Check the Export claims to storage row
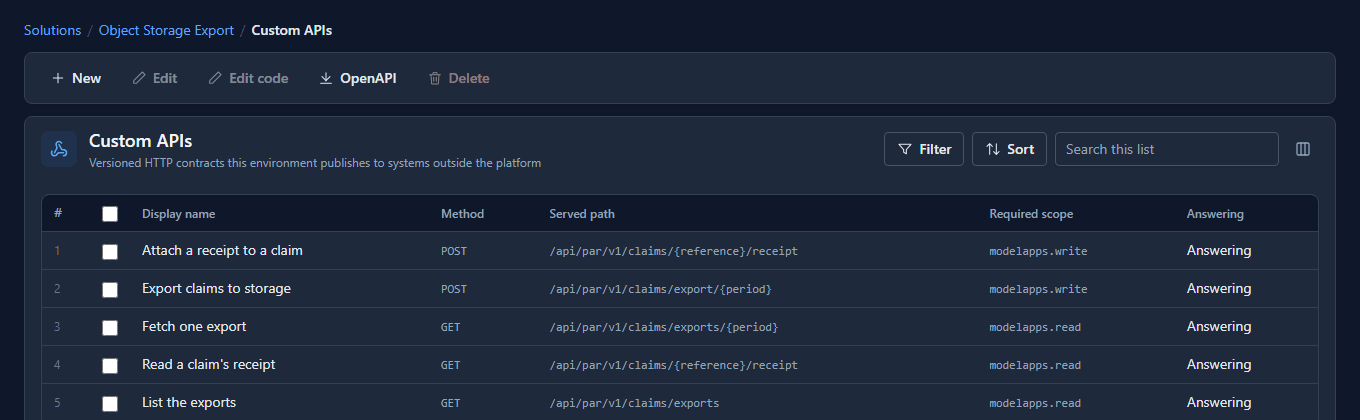Screen dimensions: 1360x420 pyautogui.click(x=110, y=290)
